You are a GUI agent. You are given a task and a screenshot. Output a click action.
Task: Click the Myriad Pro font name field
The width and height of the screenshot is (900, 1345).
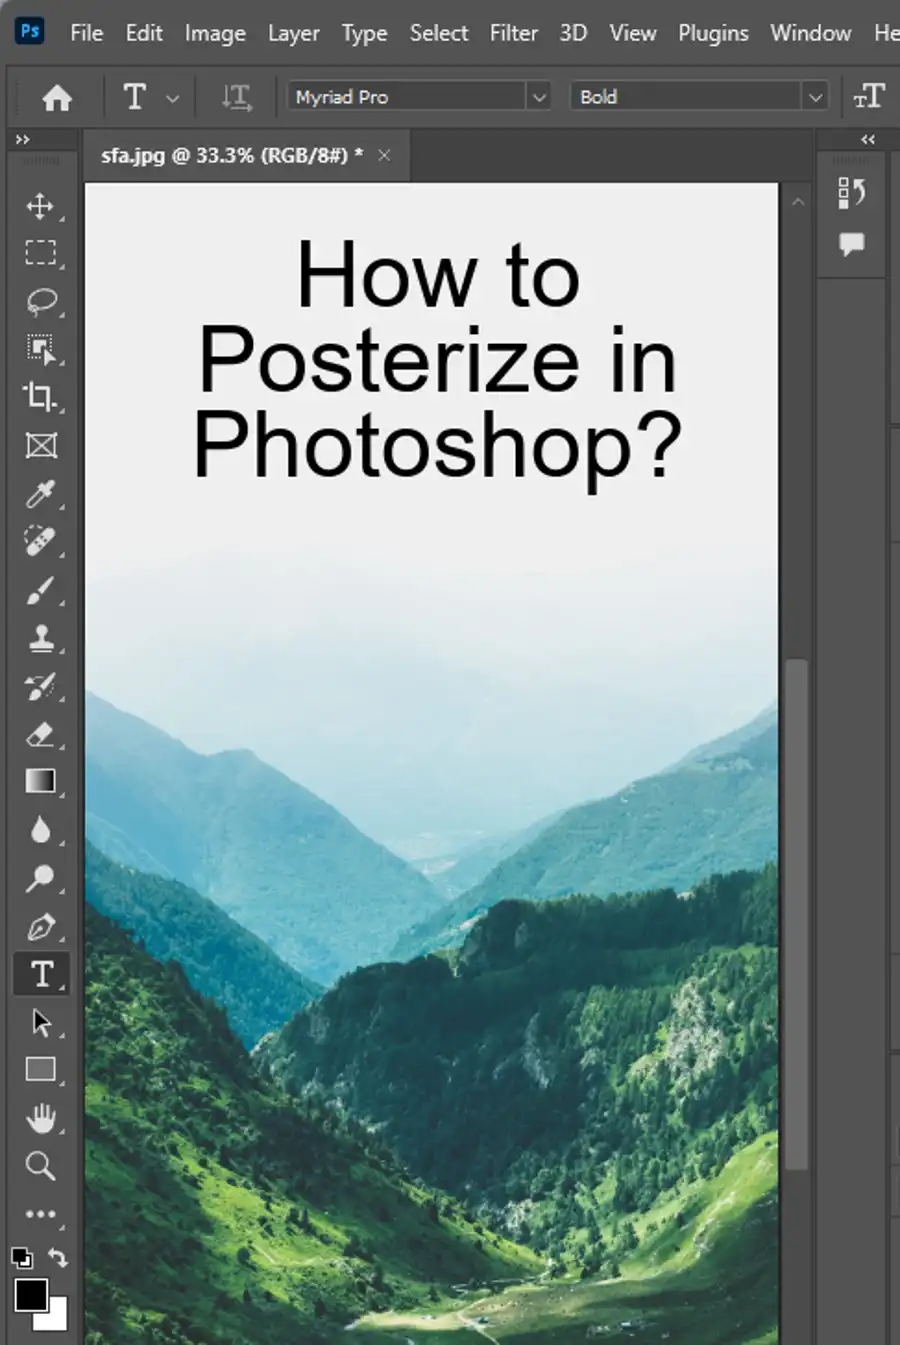(x=408, y=97)
